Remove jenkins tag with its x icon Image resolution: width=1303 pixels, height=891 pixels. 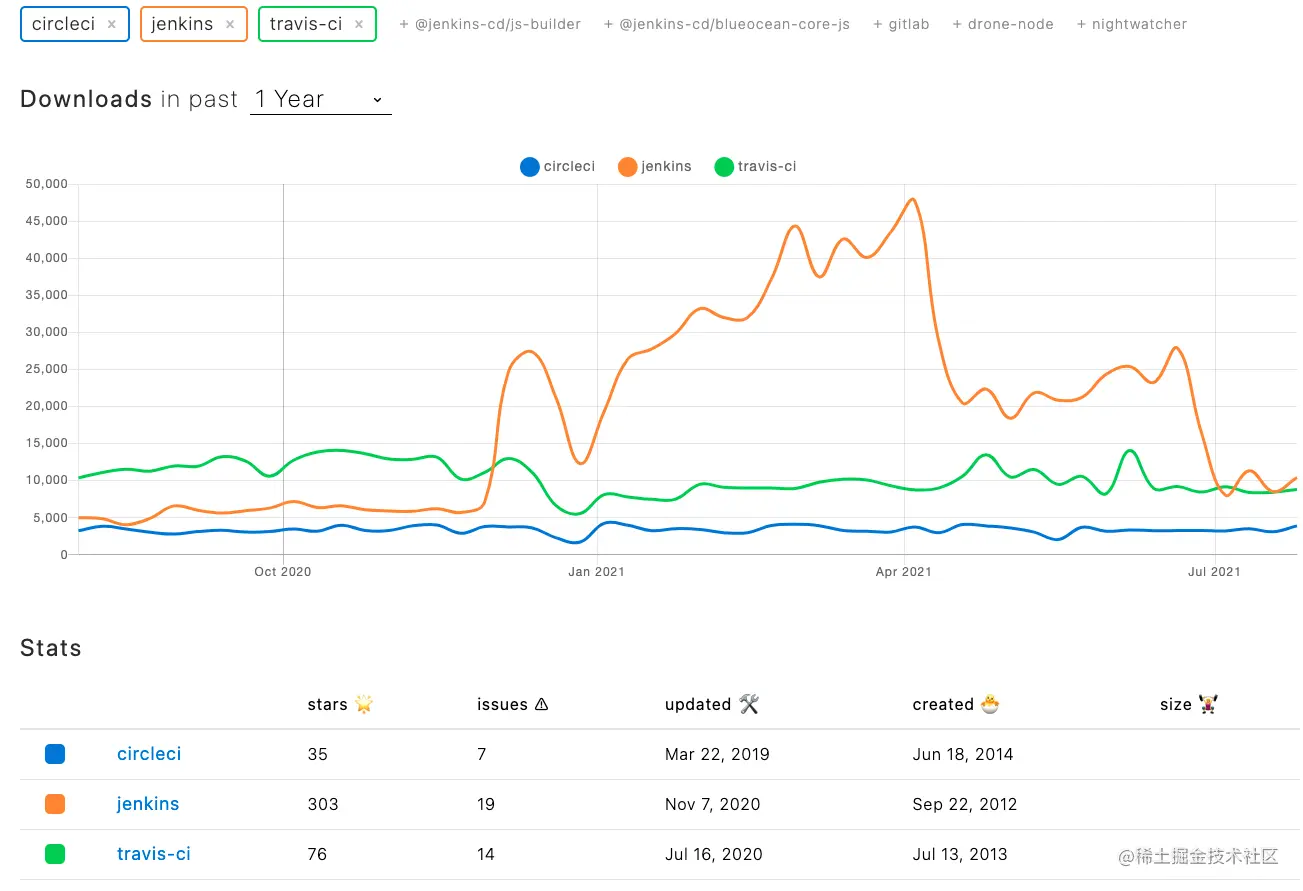point(230,24)
